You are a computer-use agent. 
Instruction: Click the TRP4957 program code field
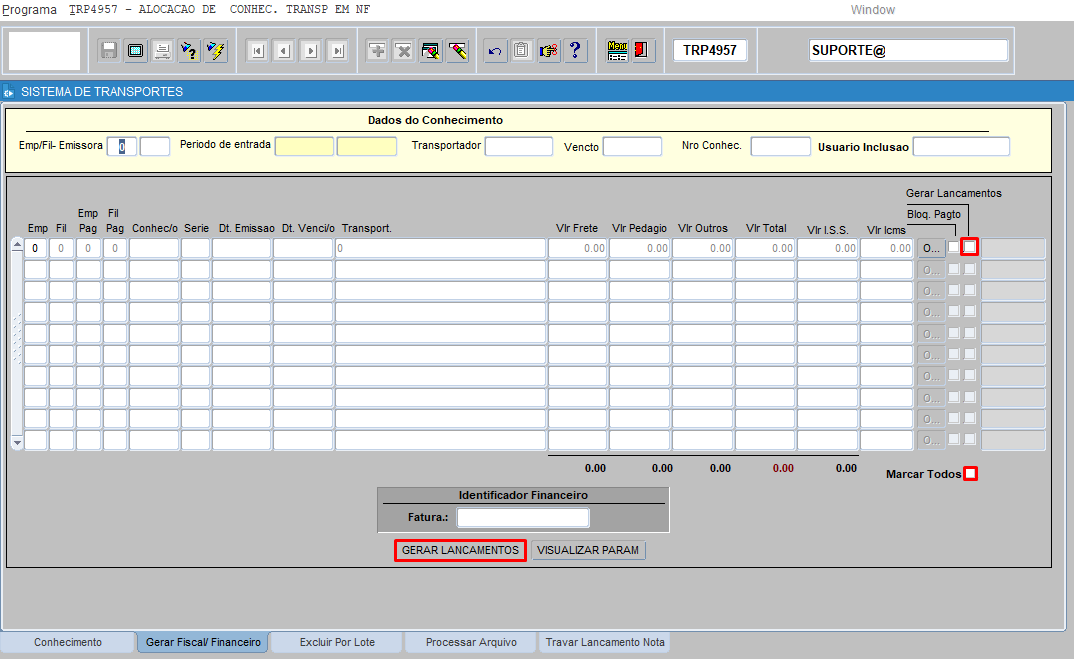coord(710,51)
